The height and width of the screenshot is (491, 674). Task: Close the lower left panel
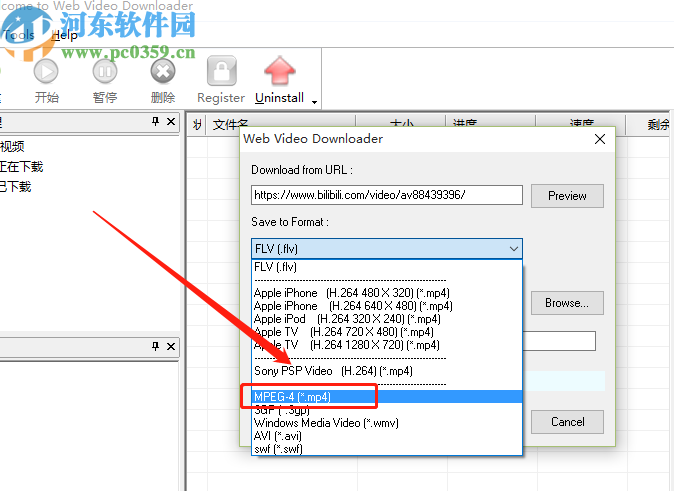[171, 346]
